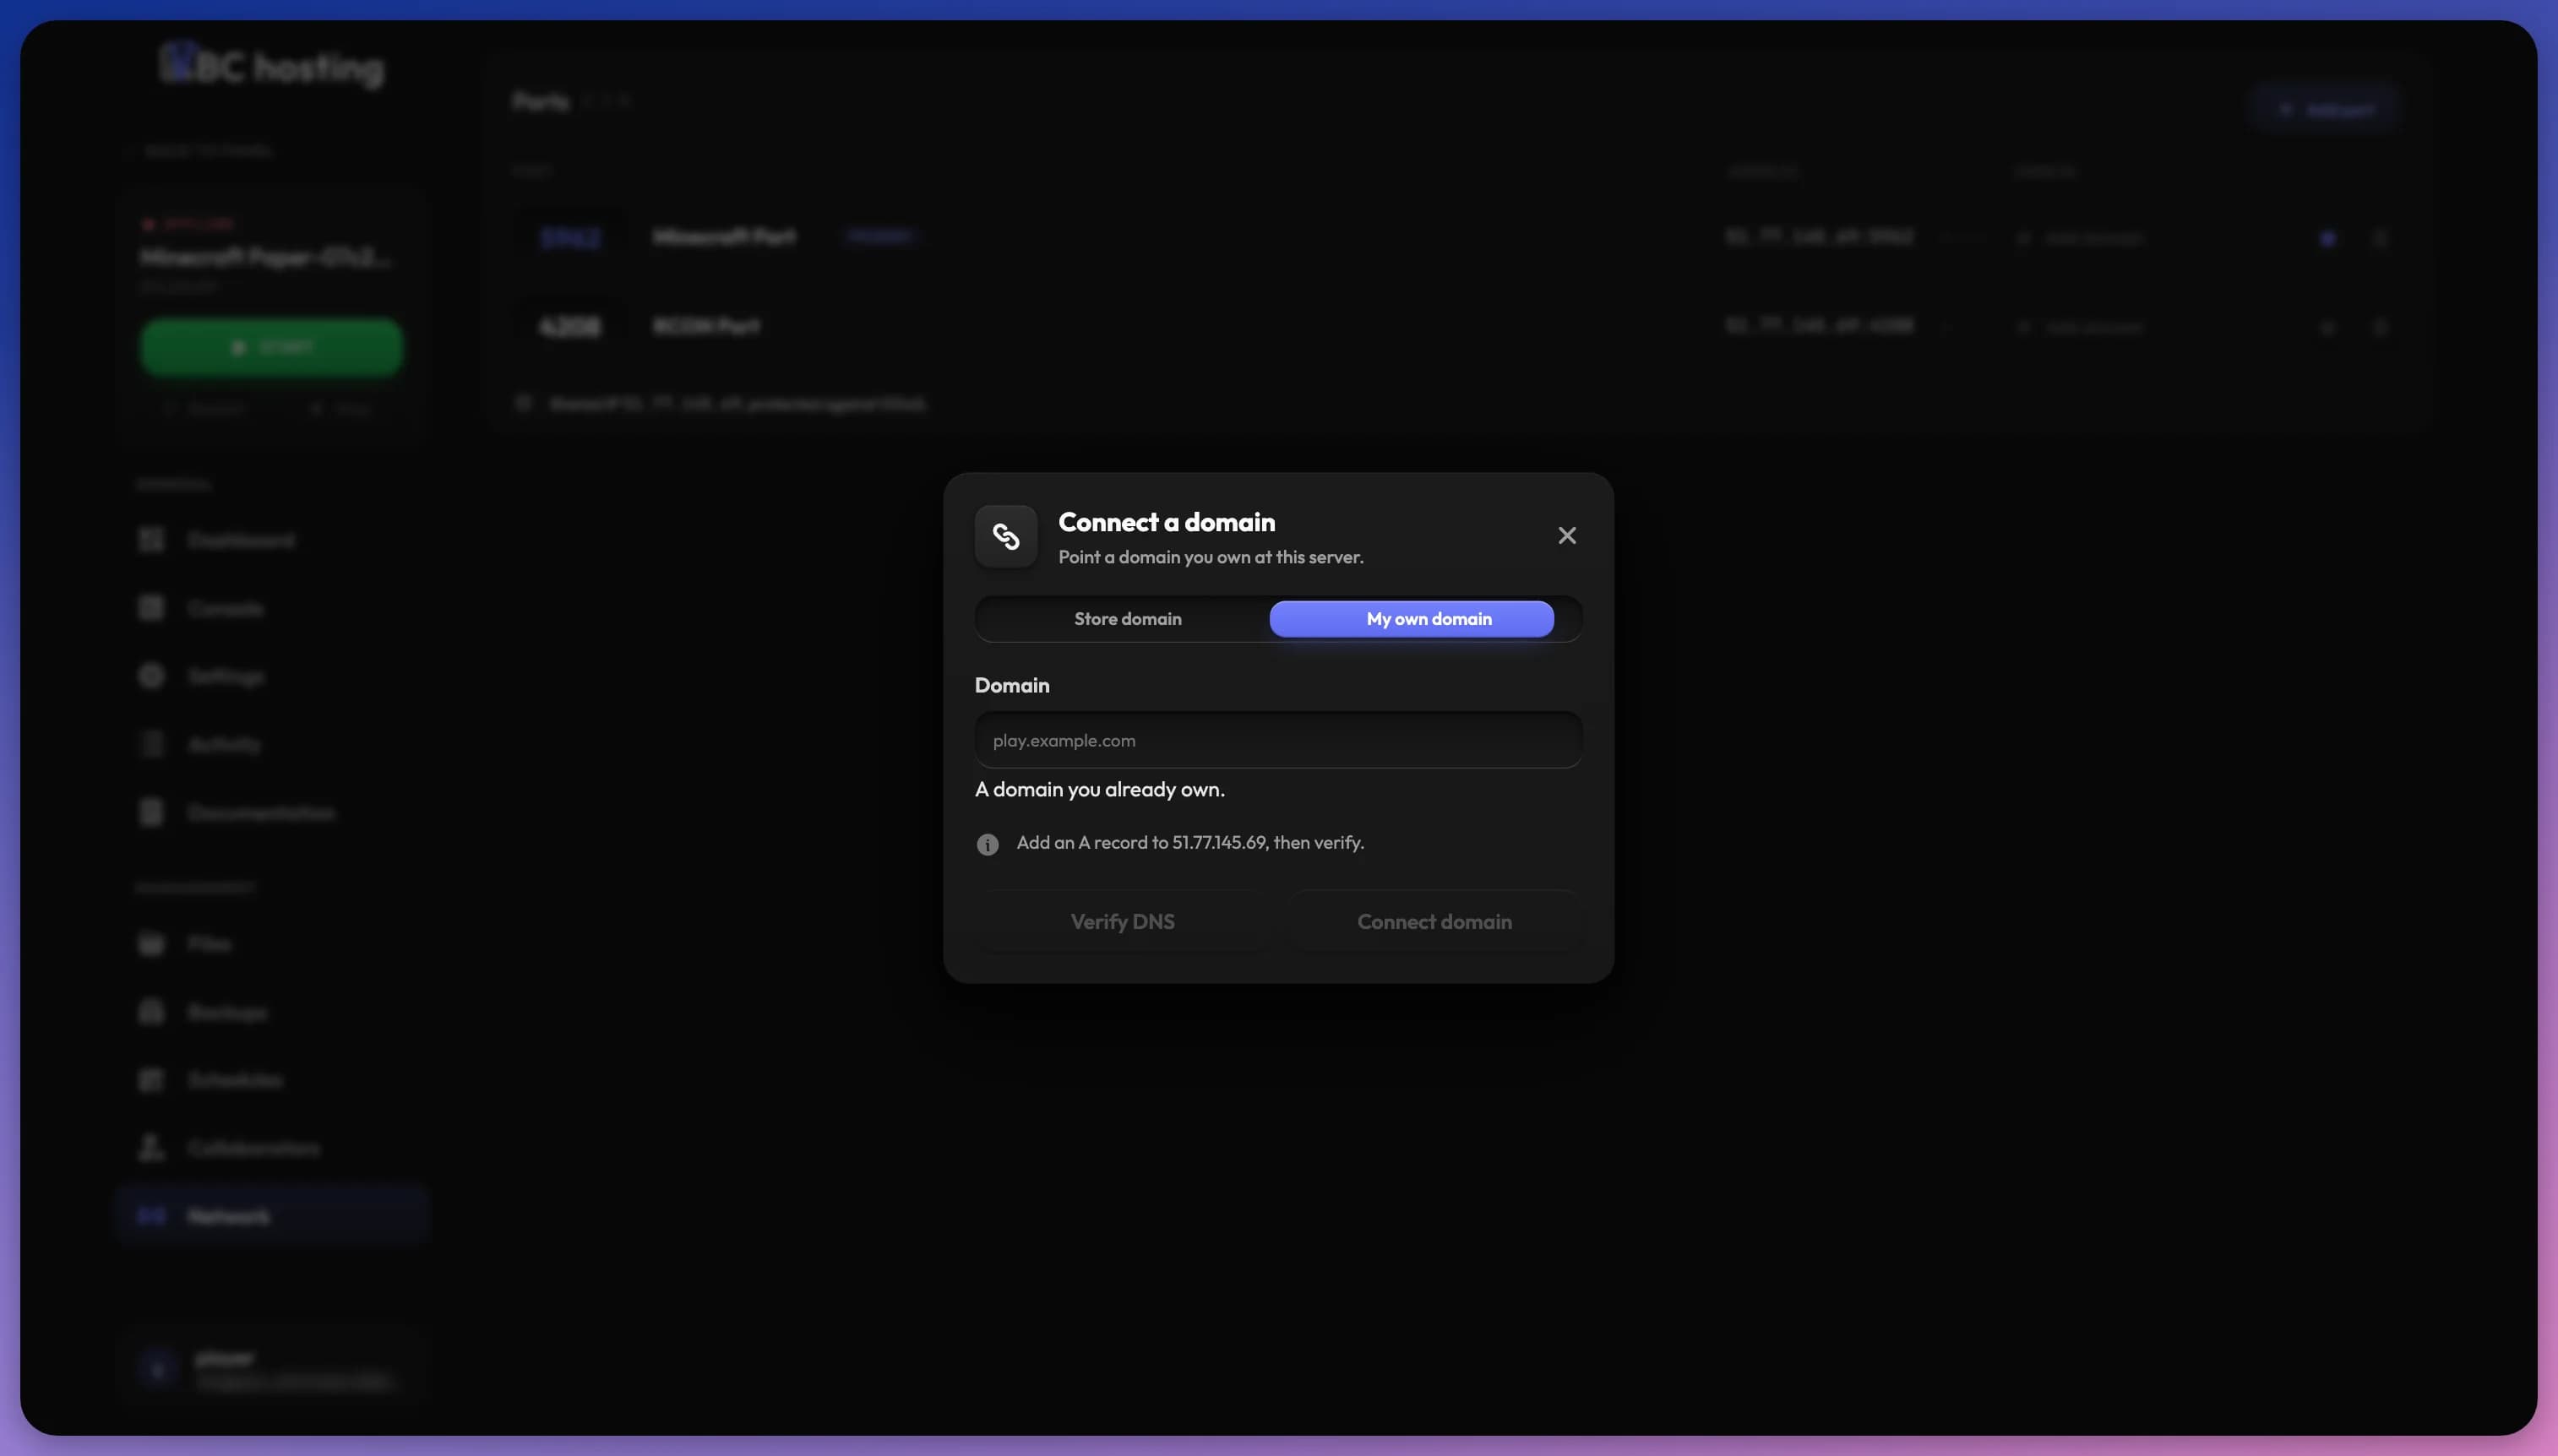Open the Dashboard sidebar icon
2558x1456 pixels.
pos(151,540)
